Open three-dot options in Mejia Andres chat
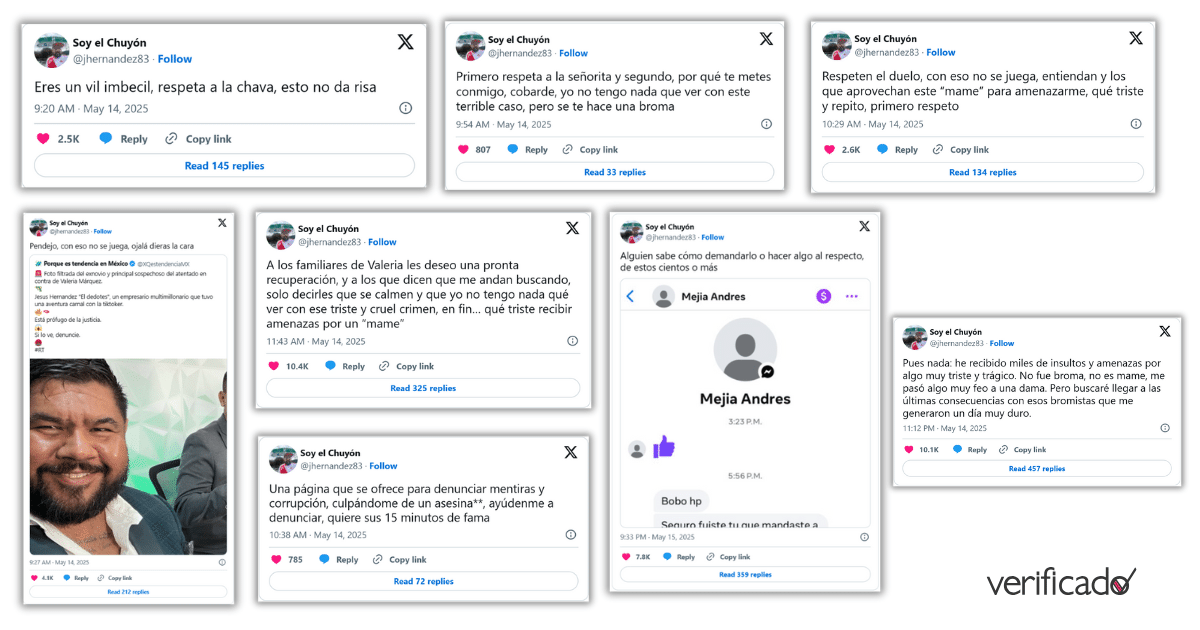 click(x=852, y=296)
